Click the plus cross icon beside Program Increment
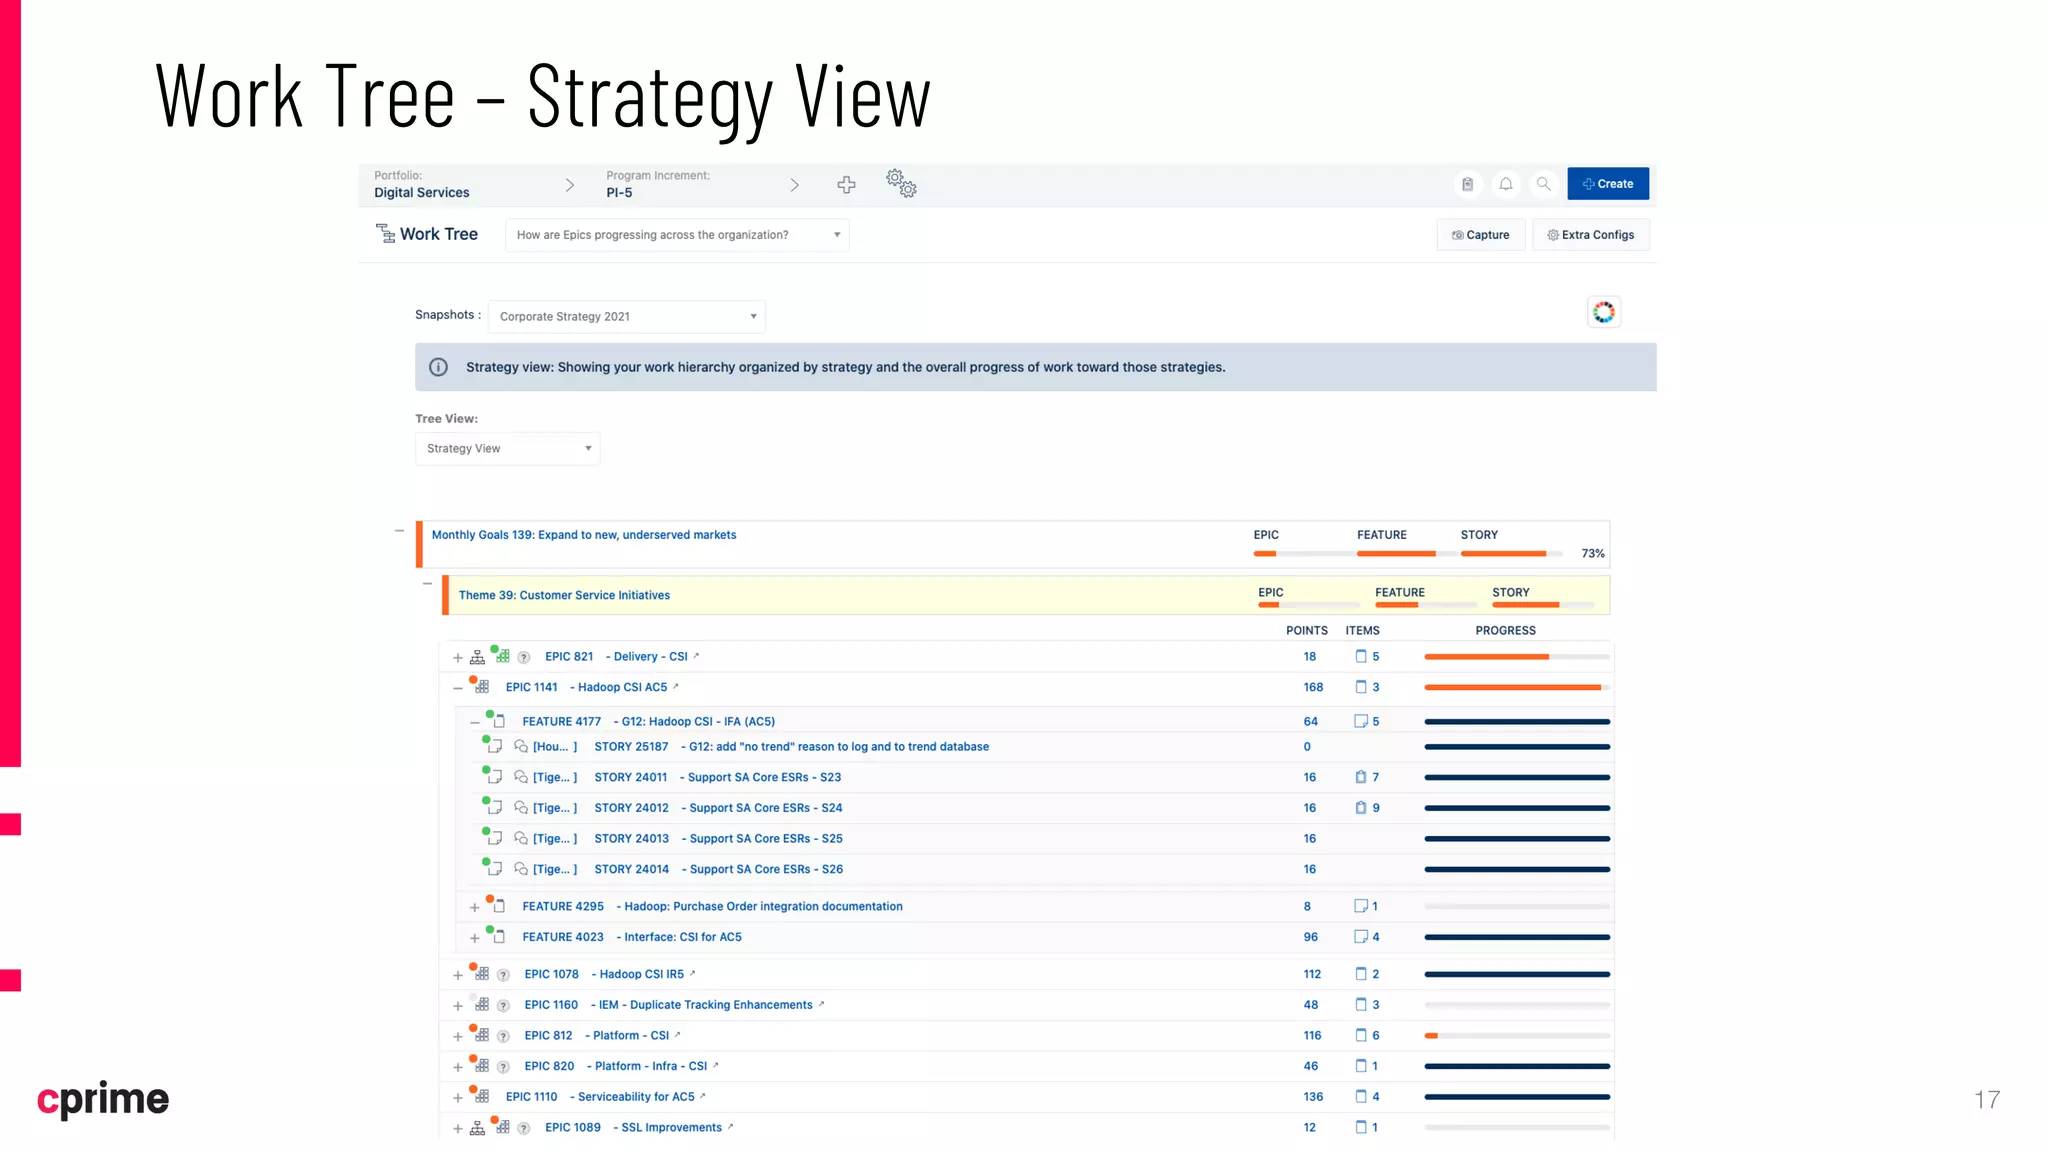This screenshot has height=1152, width=2048. click(x=846, y=185)
